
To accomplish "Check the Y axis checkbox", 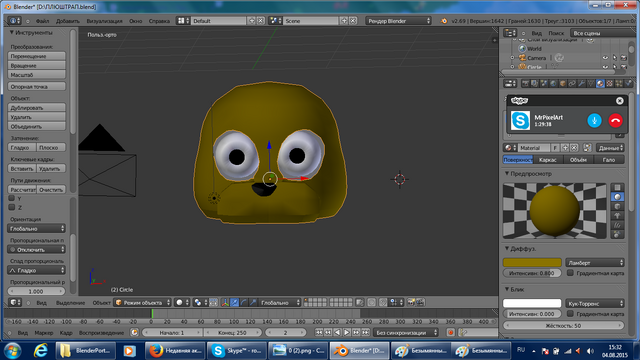I will (x=12, y=198).
